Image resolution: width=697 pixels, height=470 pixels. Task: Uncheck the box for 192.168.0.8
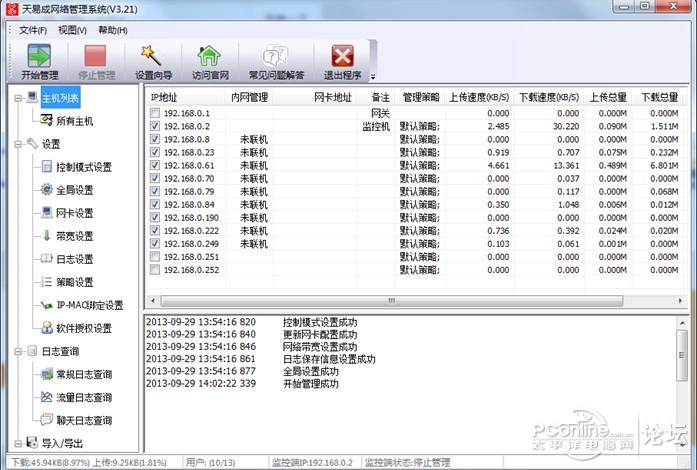pos(155,139)
